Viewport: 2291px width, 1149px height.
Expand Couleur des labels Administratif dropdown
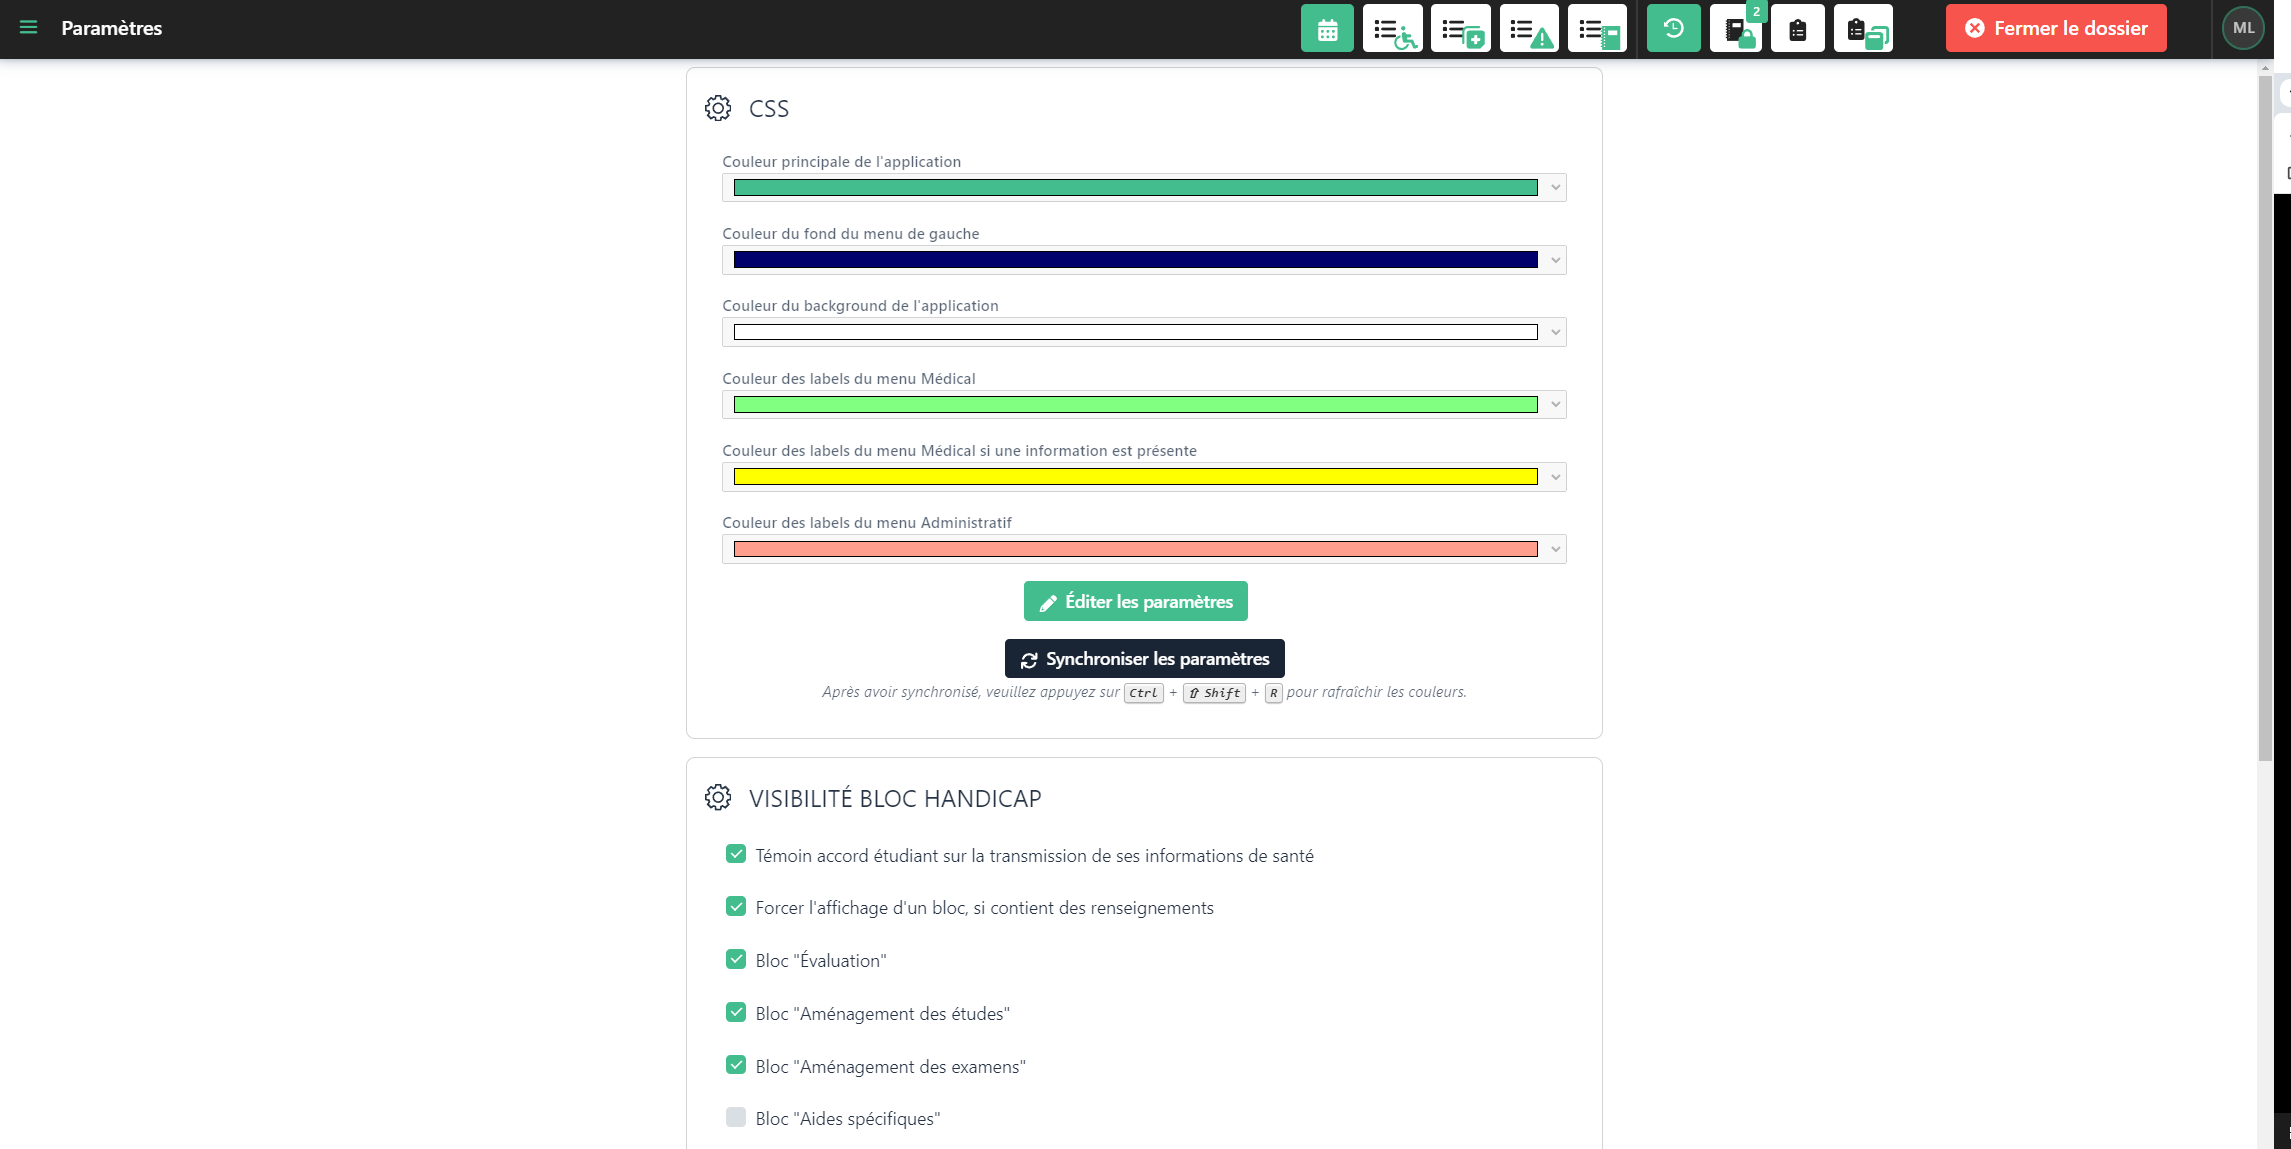coord(1555,549)
